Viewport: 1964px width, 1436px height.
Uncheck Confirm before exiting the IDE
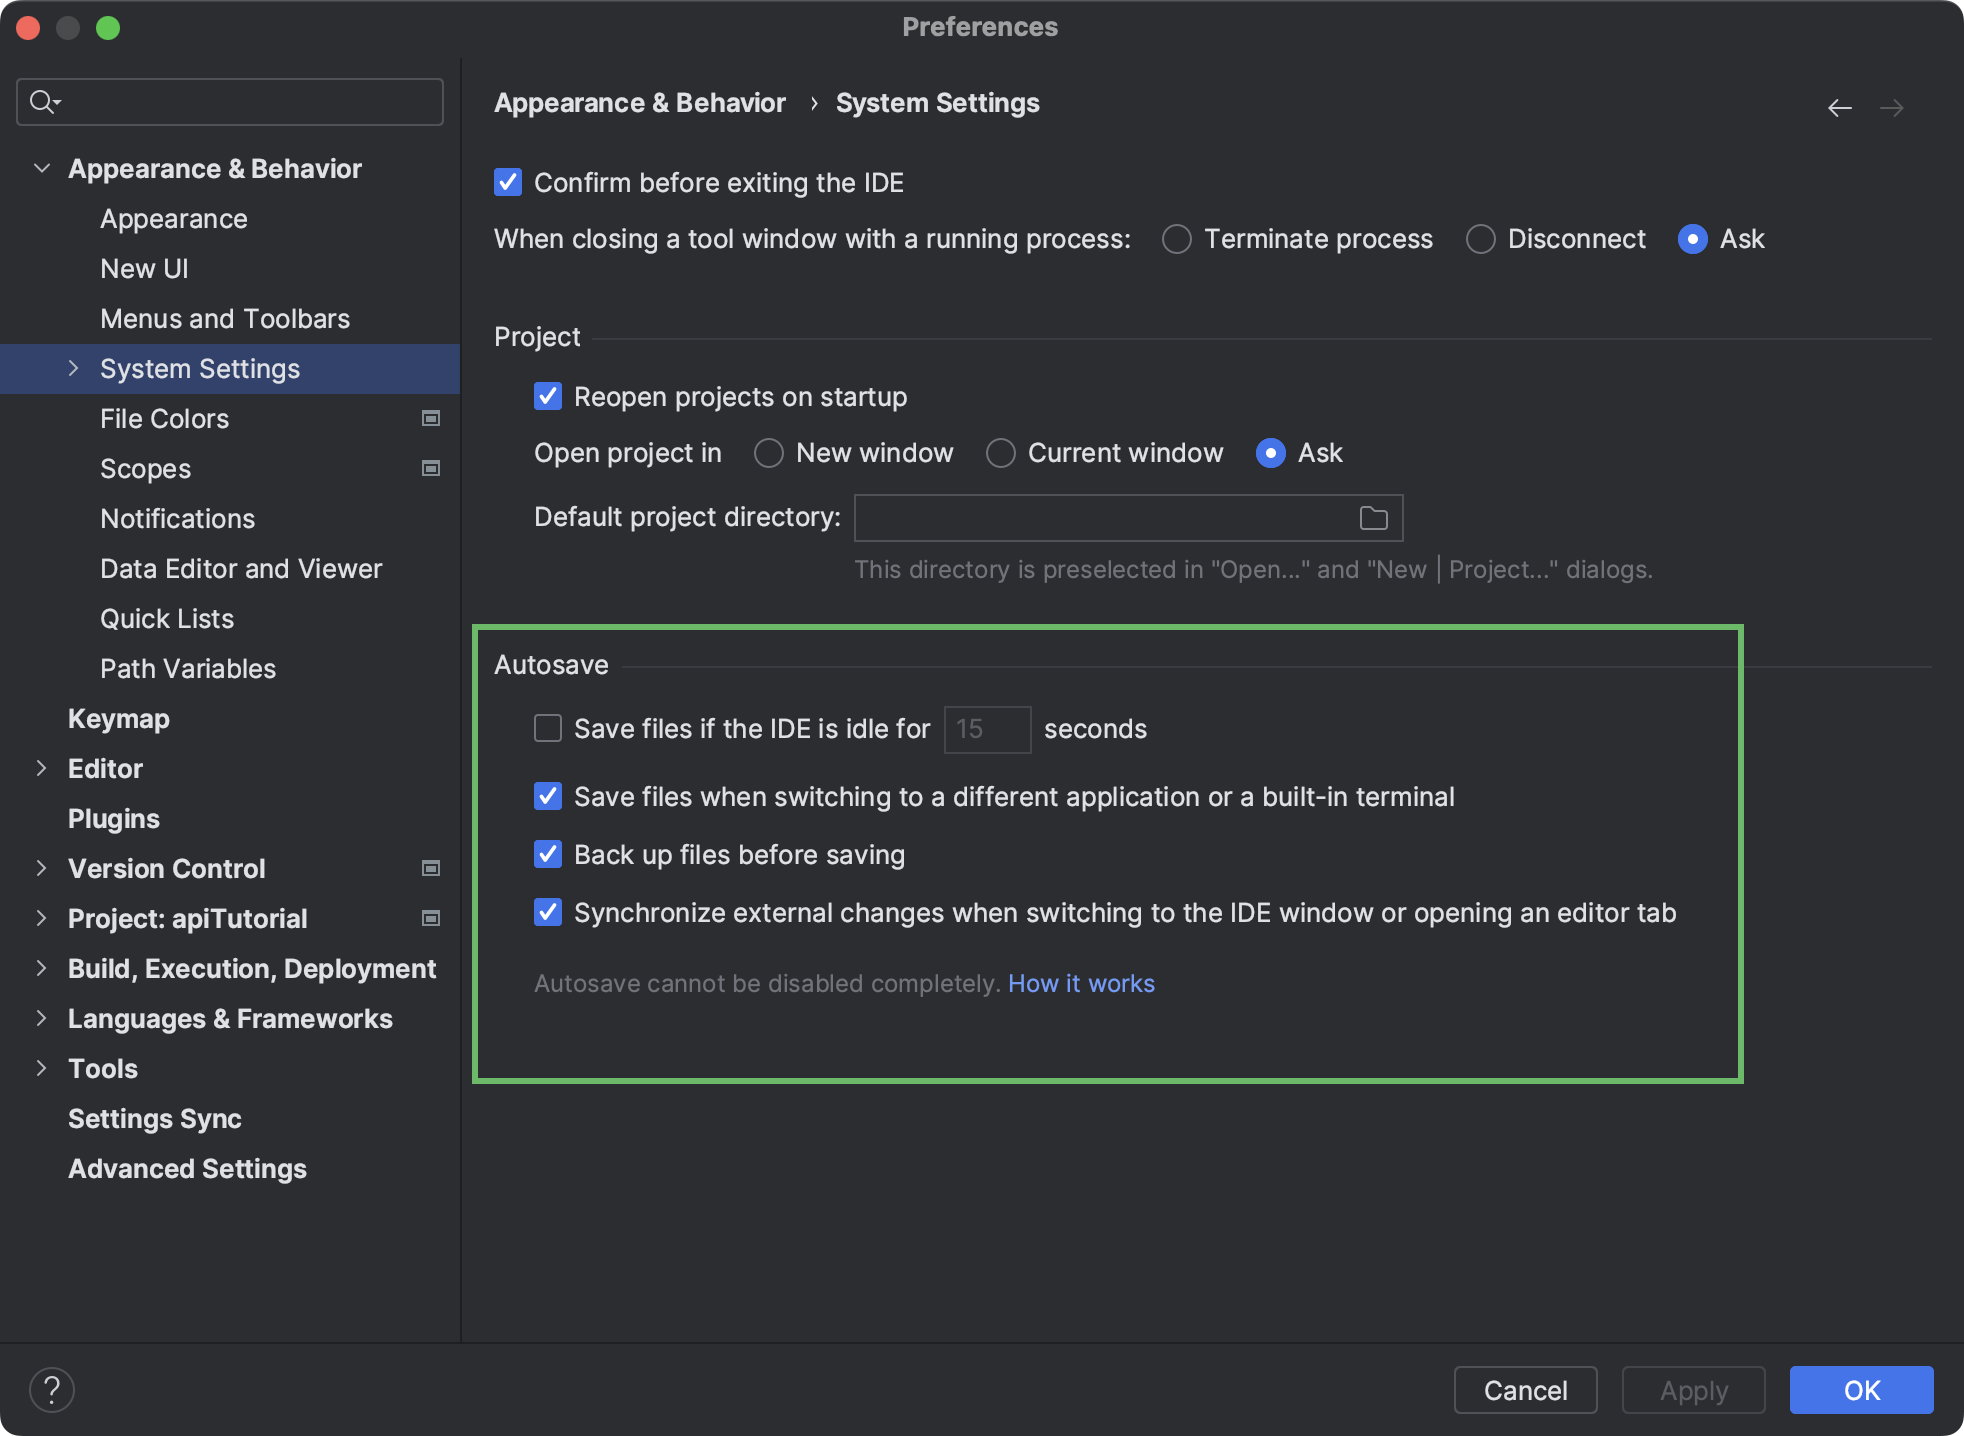[x=507, y=182]
